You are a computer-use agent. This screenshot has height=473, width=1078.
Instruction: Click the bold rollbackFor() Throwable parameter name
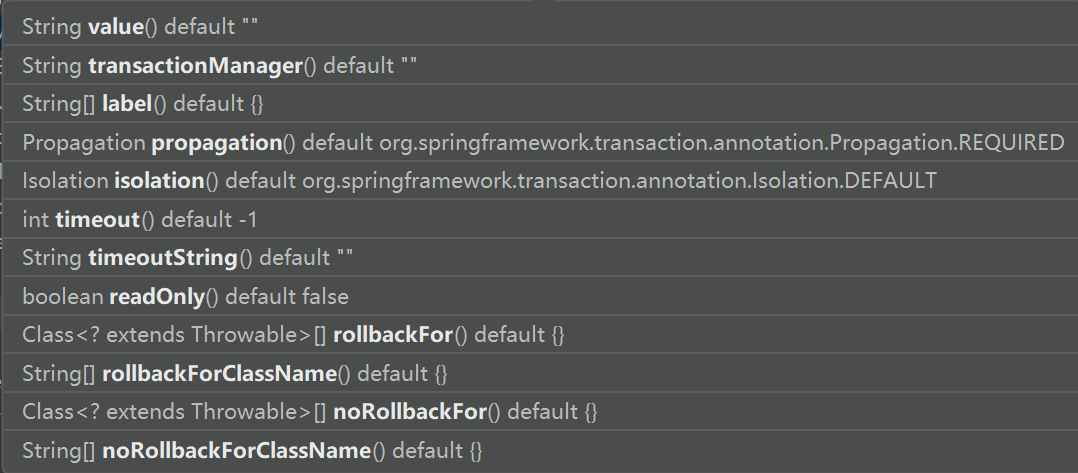tap(392, 335)
